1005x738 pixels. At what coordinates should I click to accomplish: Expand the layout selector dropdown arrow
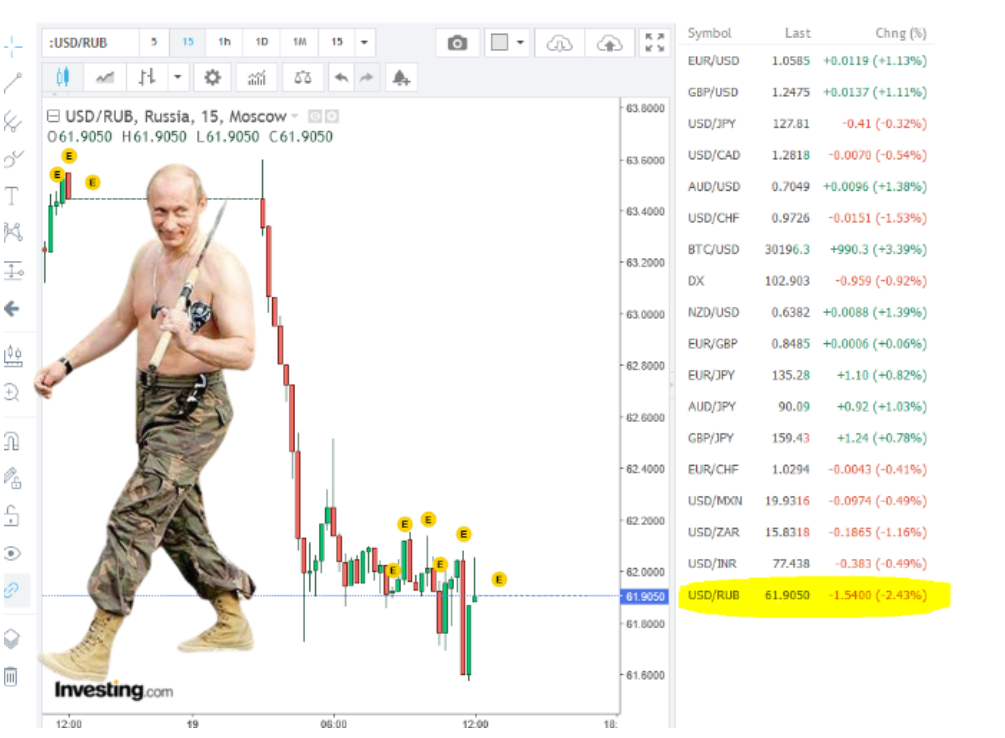[520, 42]
